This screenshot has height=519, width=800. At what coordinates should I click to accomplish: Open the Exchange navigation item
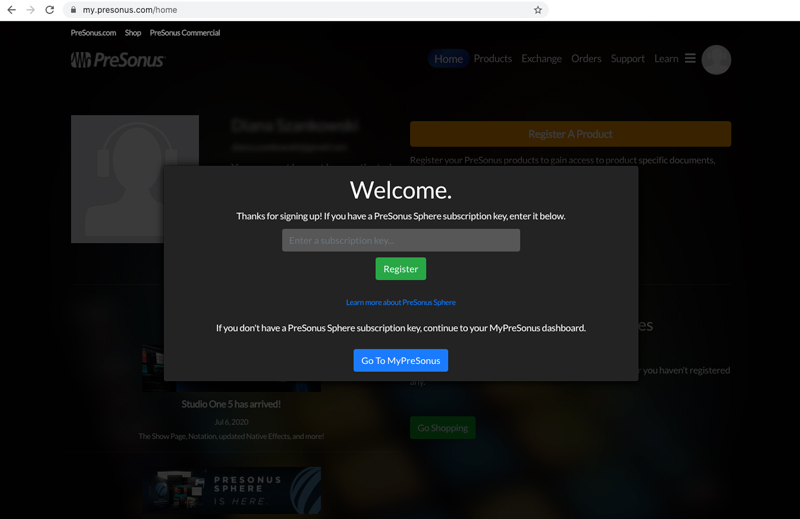541,59
